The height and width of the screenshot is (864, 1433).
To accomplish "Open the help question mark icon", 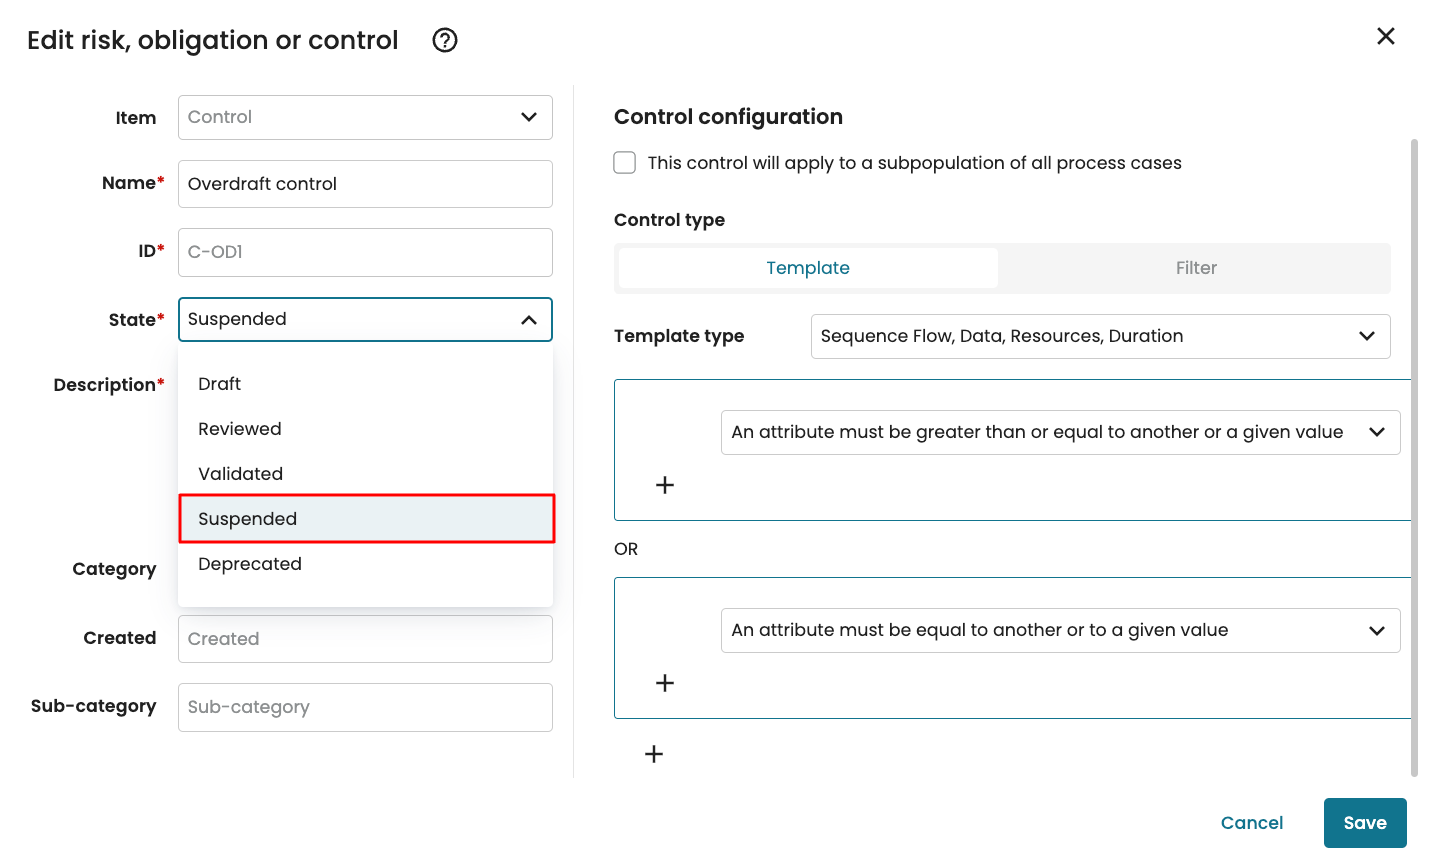I will pos(445,40).
